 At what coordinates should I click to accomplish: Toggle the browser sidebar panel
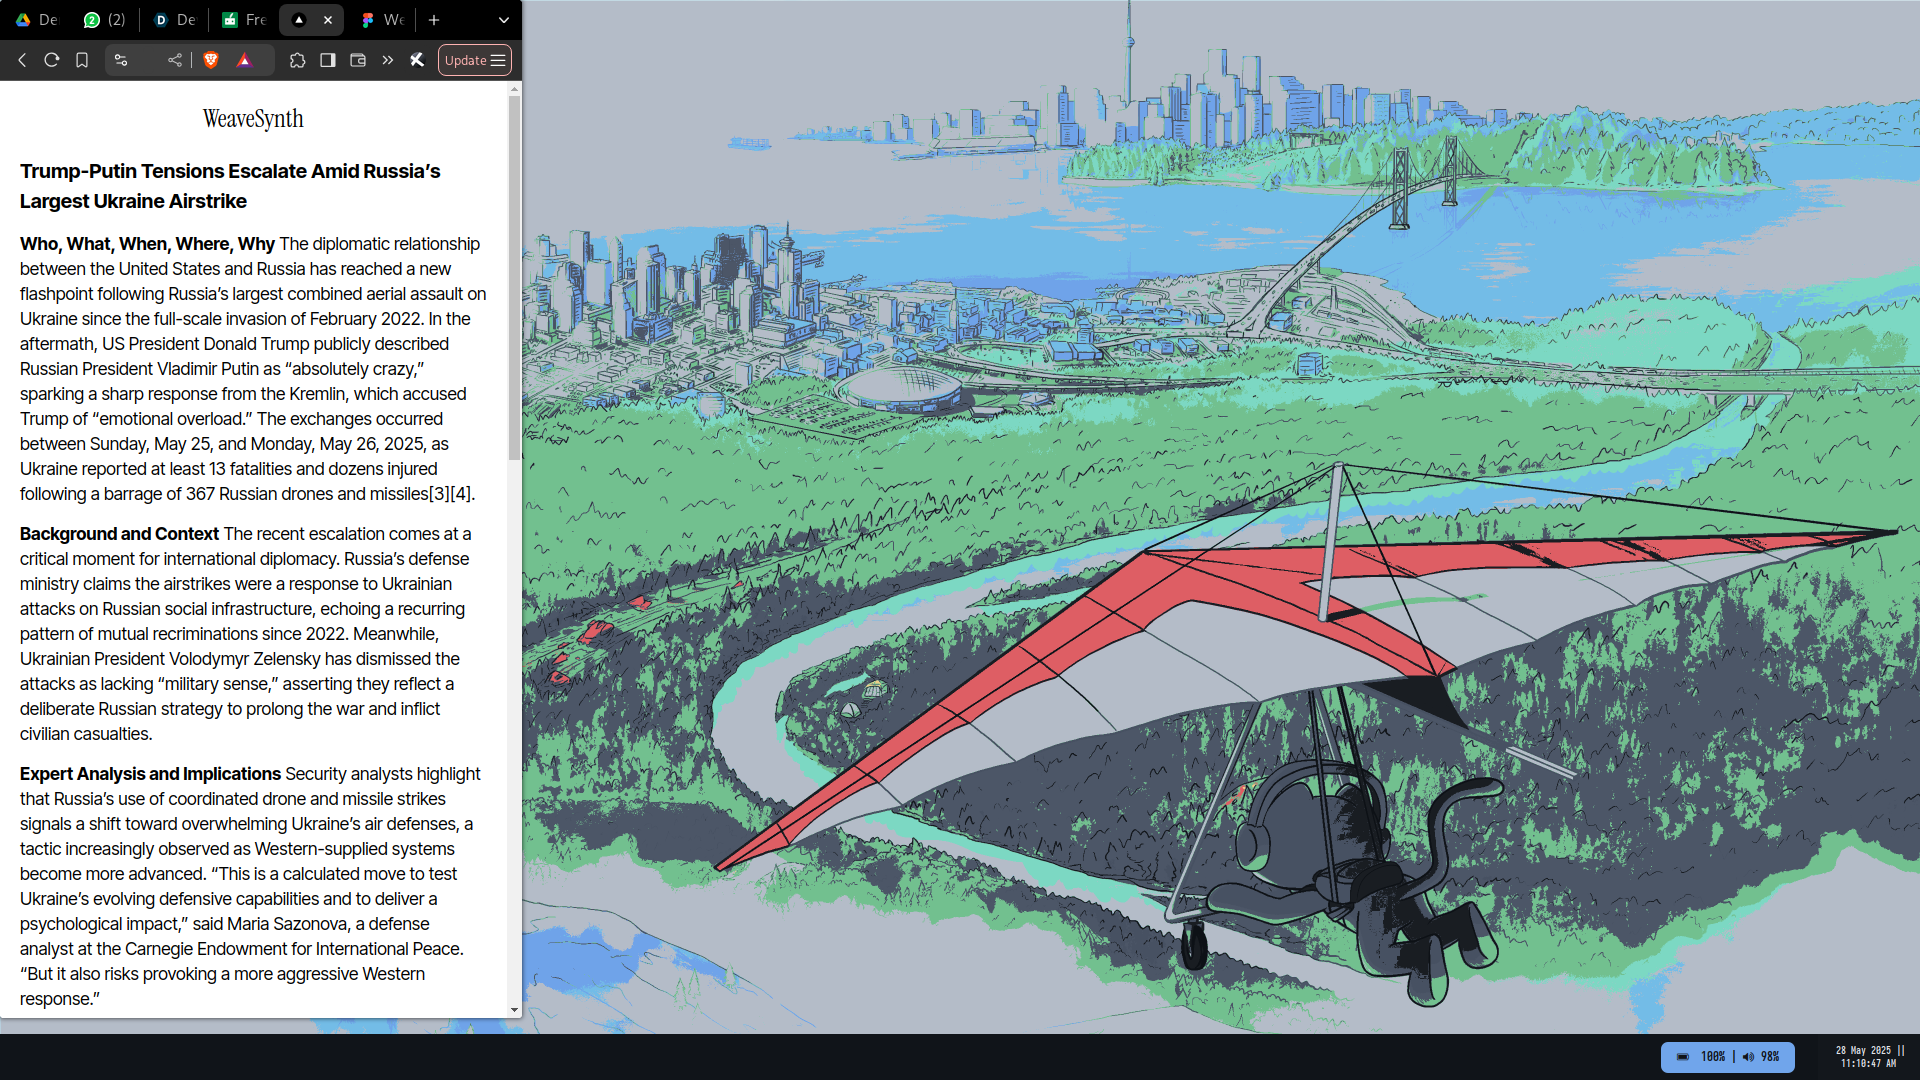(327, 60)
